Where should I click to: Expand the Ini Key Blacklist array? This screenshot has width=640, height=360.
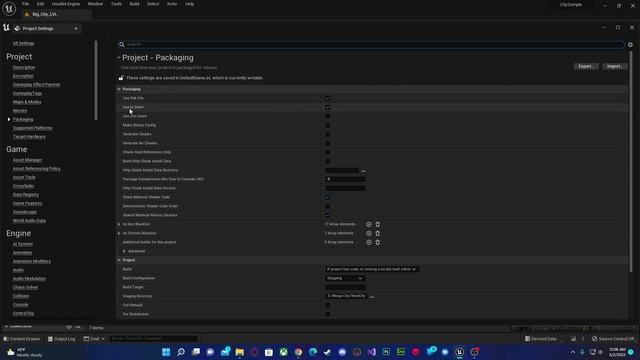[x=119, y=224]
